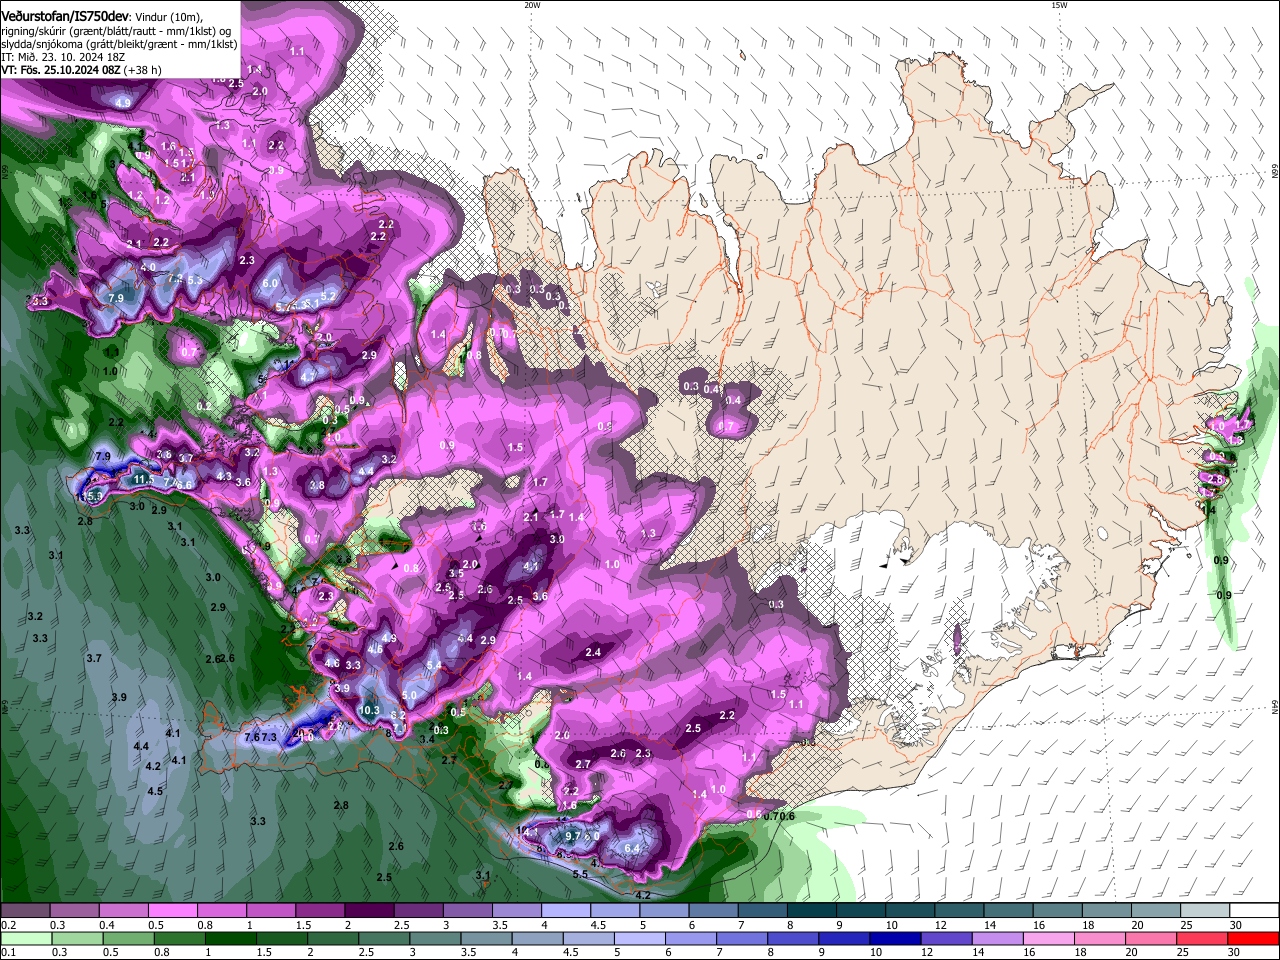Pick upper legend swatch labeled 16
The image size is (1280, 960).
pos(1058,911)
